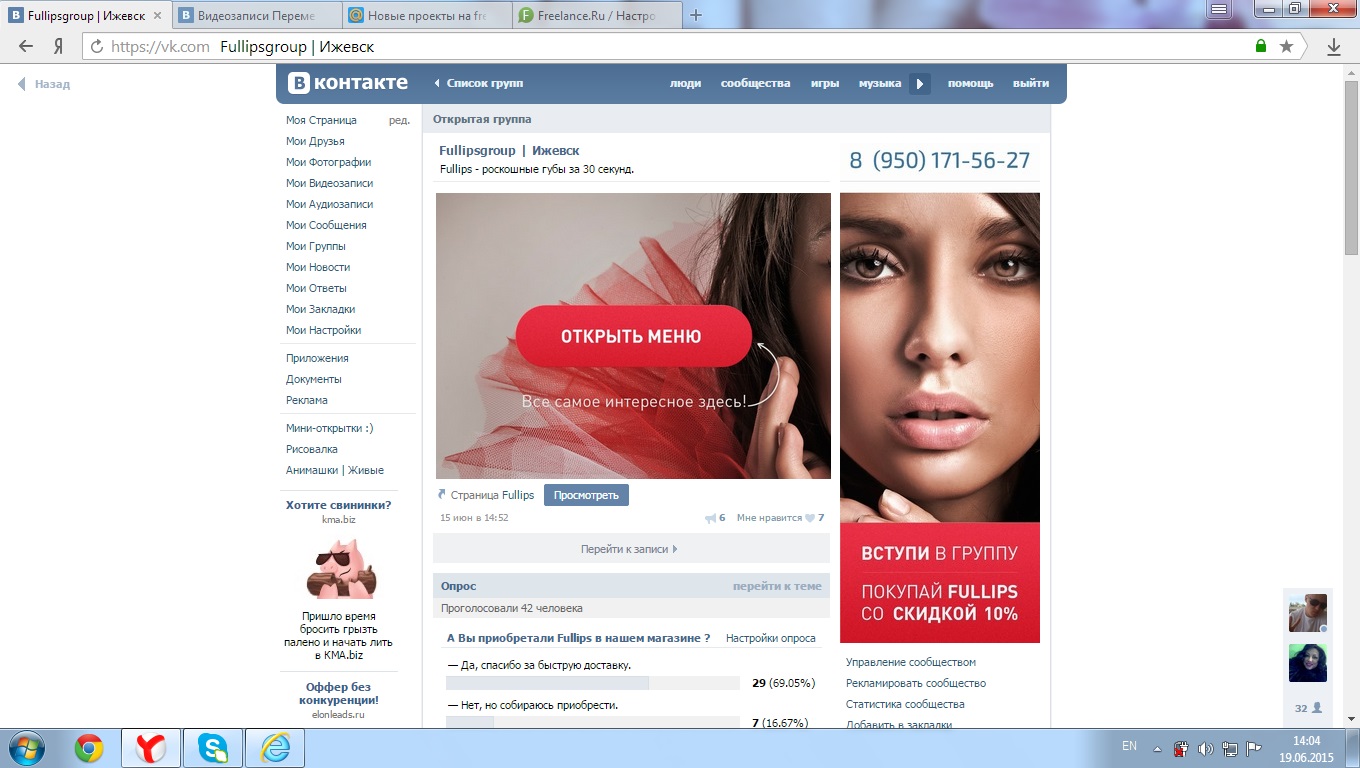Viewport: 1360px width, 768px height.
Task: Open the browser downloads arrow icon
Action: tap(1334, 47)
